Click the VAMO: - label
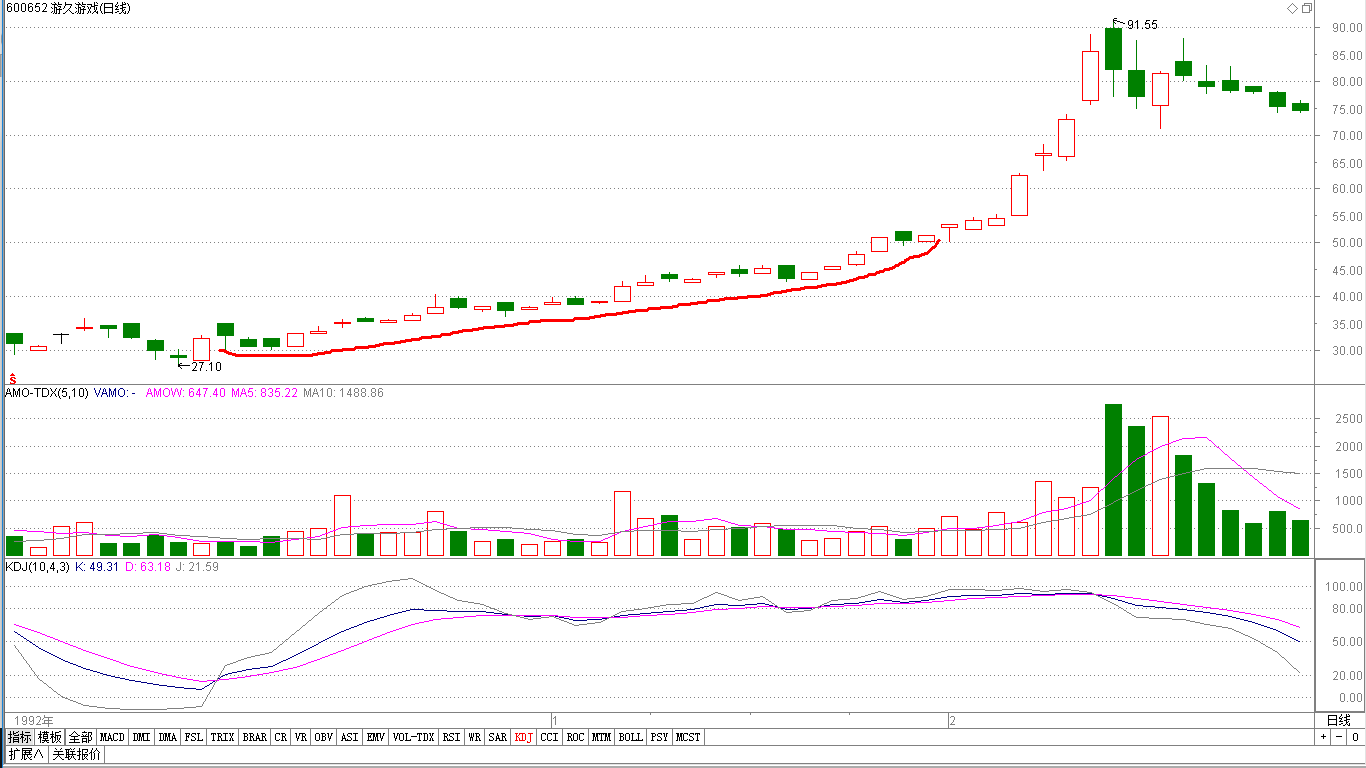Screen dimensions: 1366x768 click(115, 393)
